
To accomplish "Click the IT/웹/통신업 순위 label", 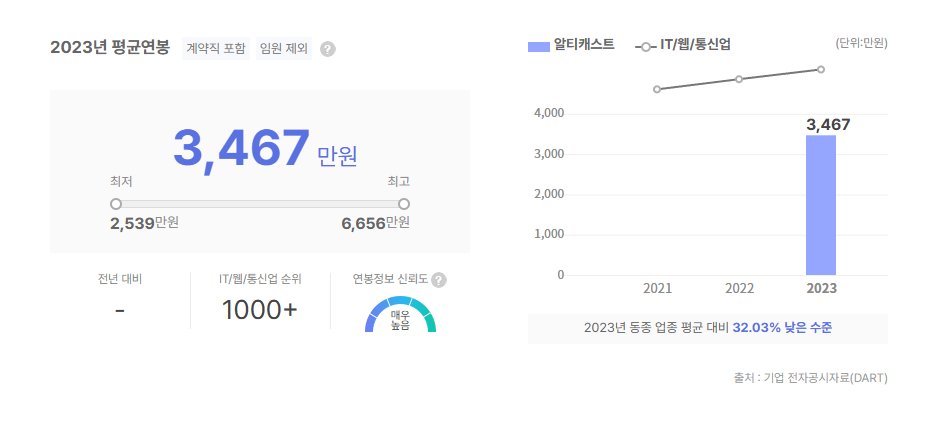I will click(x=260, y=279).
